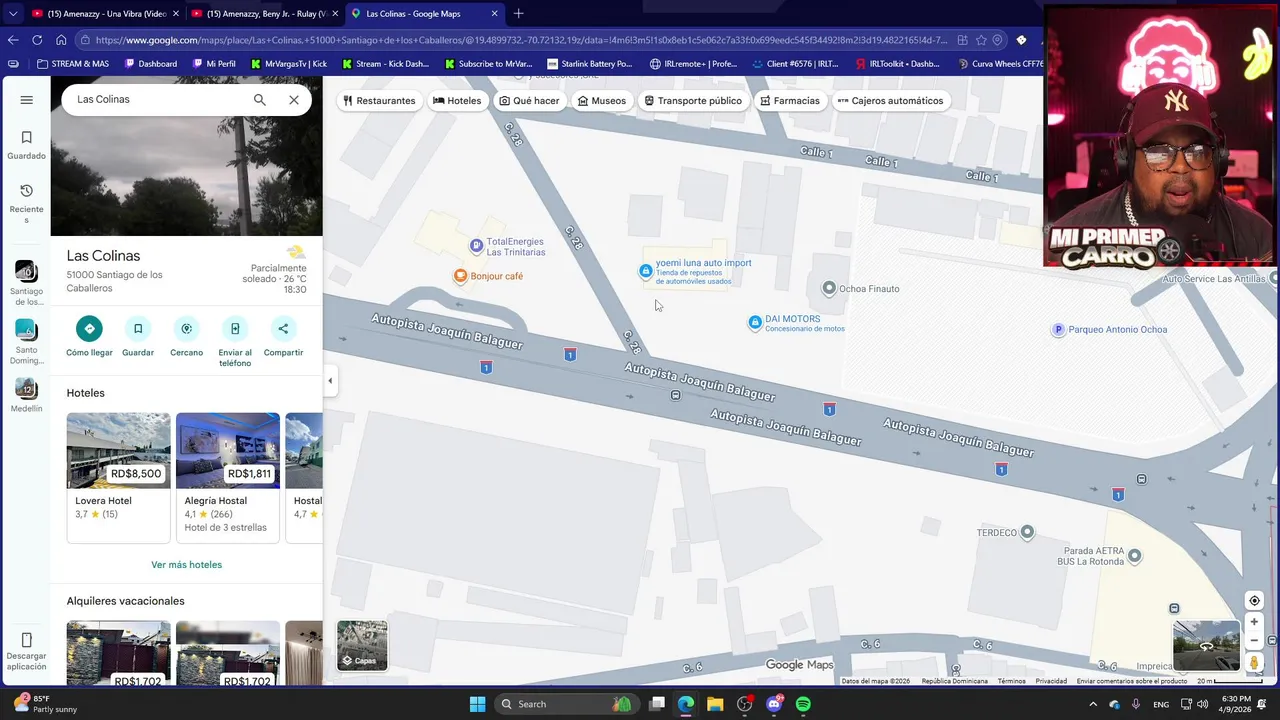
Task: Open STREAM & MAS bookmark folder
Action: (73, 64)
